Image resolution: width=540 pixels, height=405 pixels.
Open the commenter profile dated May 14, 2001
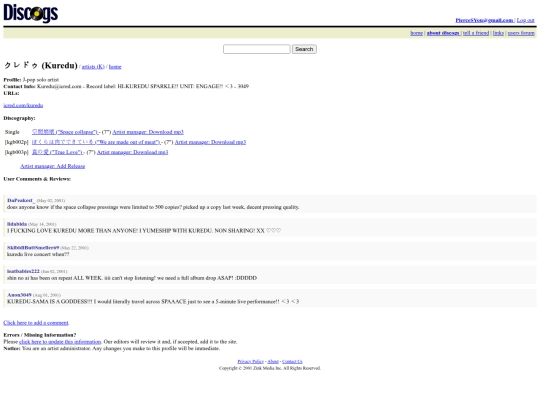click(x=17, y=224)
